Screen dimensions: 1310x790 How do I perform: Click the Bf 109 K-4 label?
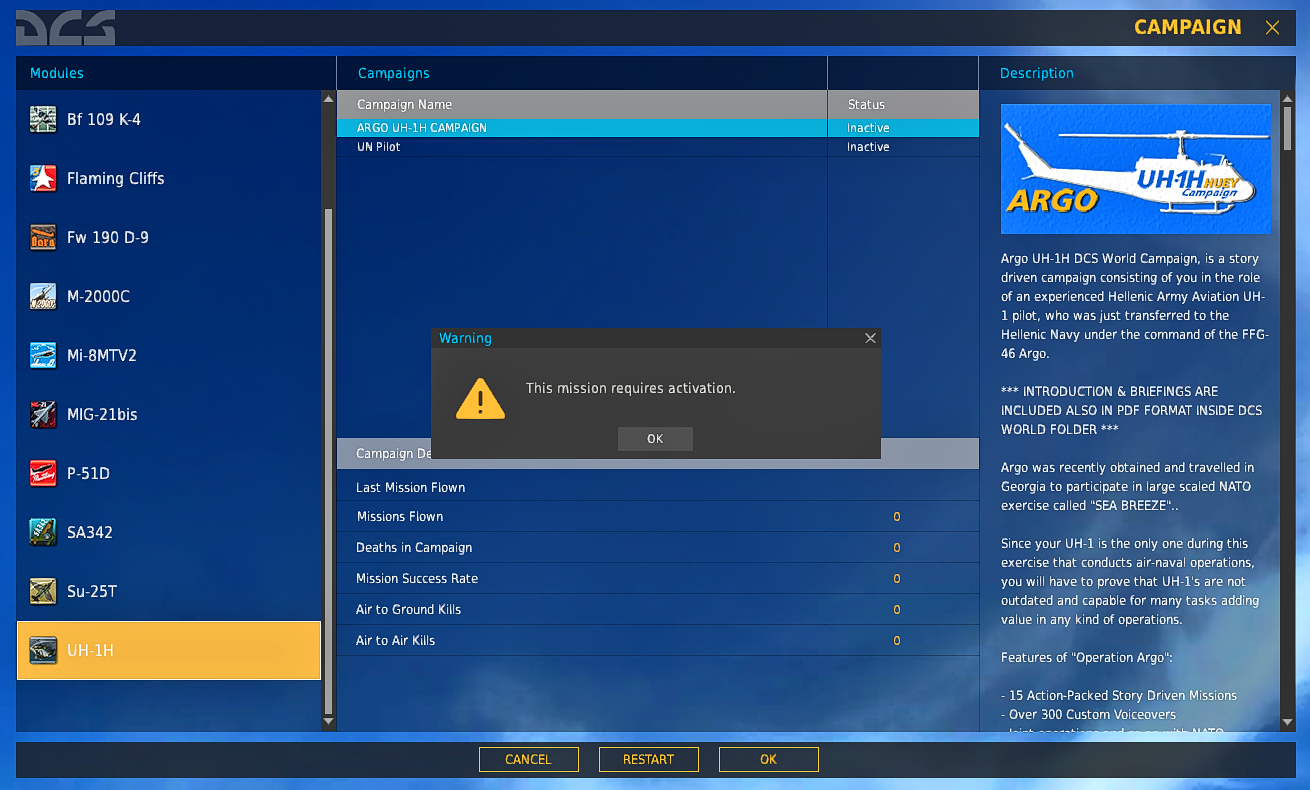[104, 120]
